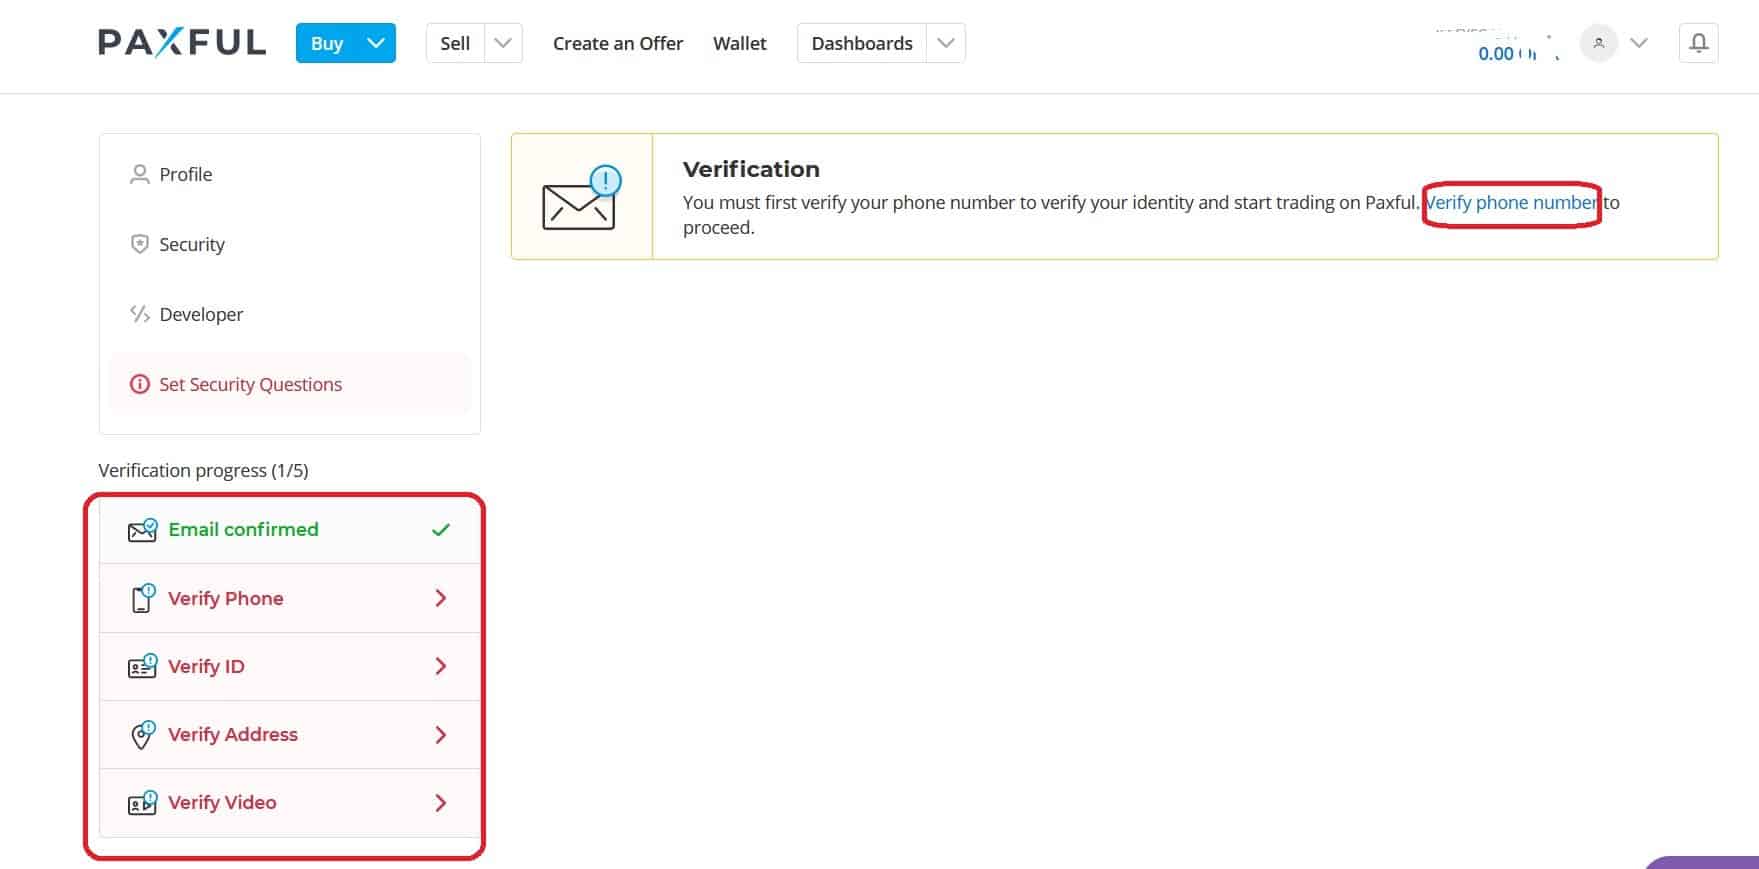The image size is (1759, 869).
Task: Expand the account menu chevron
Action: (1638, 43)
